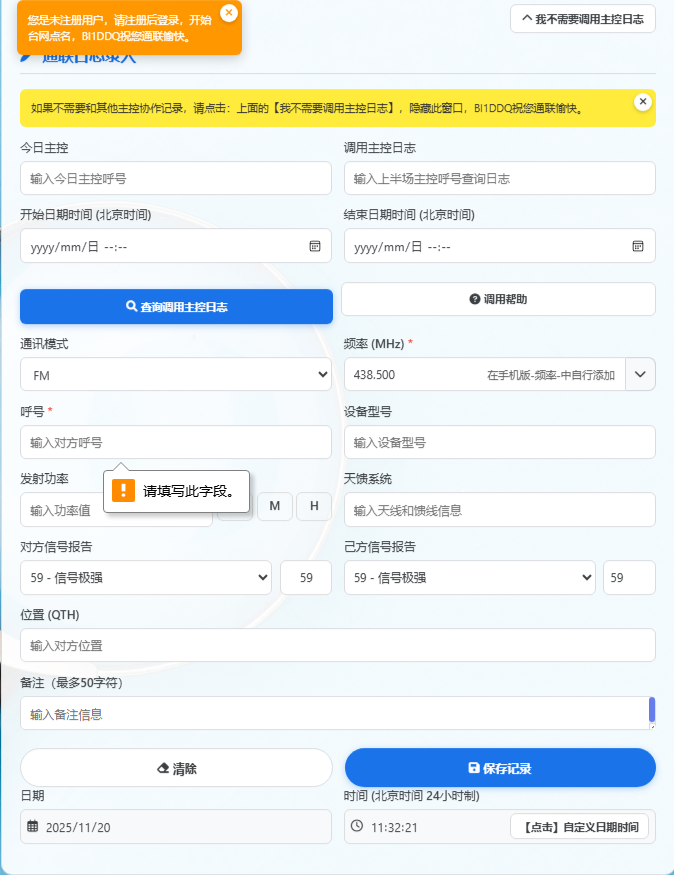Click the 己方信号报告 59 number box
674x875 pixels.
pos(629,578)
